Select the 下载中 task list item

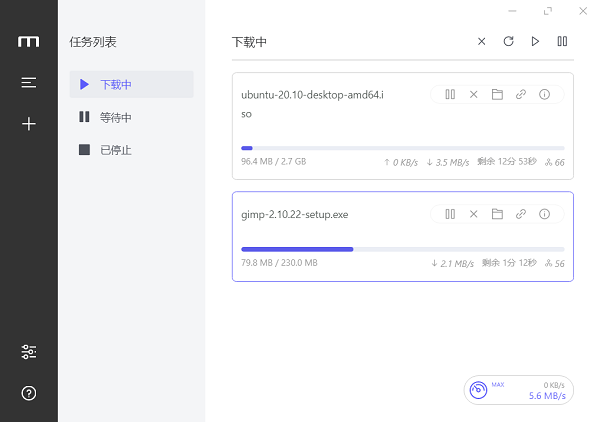coord(131,84)
